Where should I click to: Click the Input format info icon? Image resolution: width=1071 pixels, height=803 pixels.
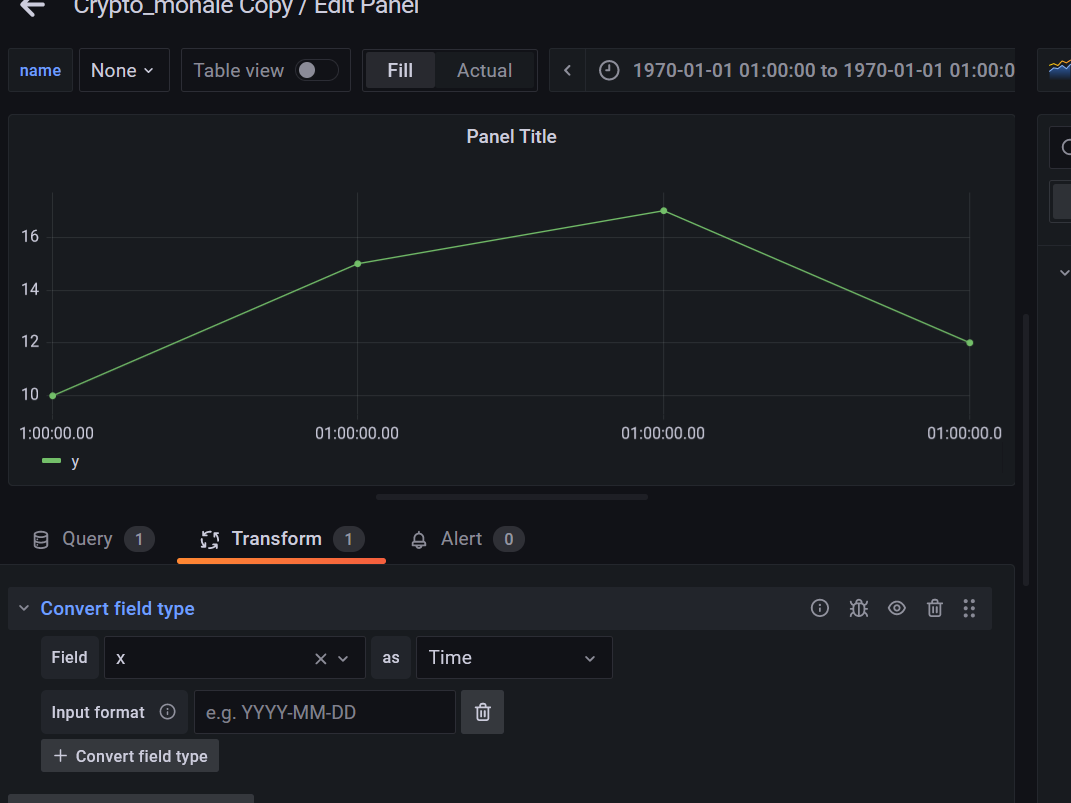click(167, 712)
